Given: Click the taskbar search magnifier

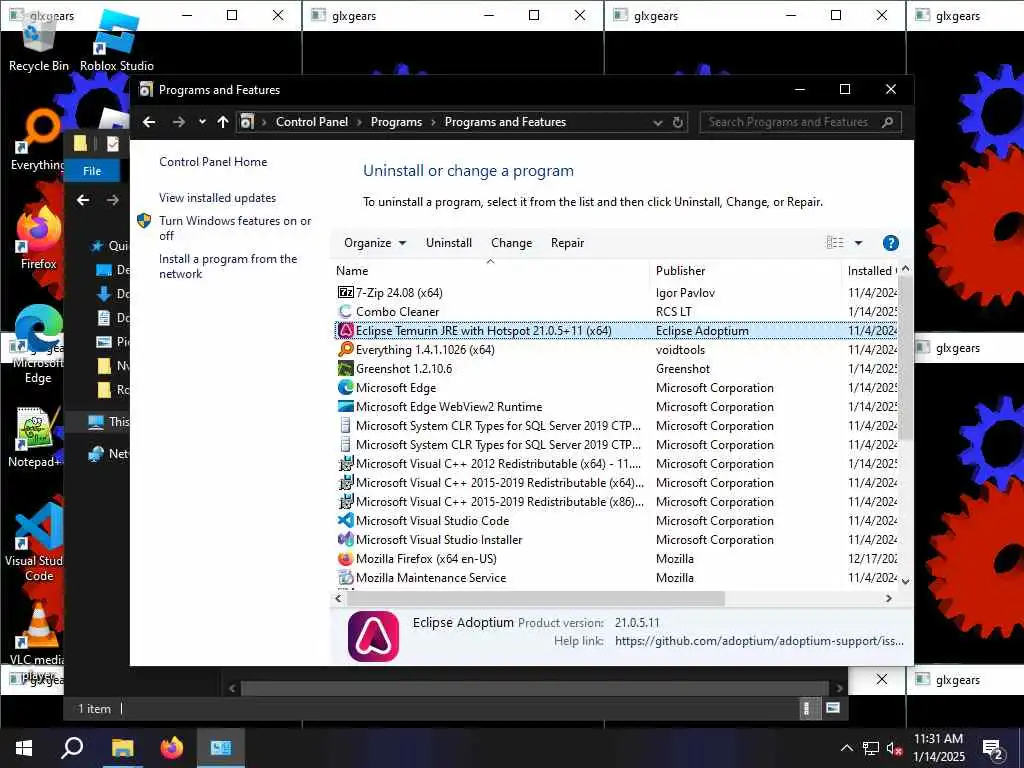Looking at the screenshot, I should (x=72, y=748).
